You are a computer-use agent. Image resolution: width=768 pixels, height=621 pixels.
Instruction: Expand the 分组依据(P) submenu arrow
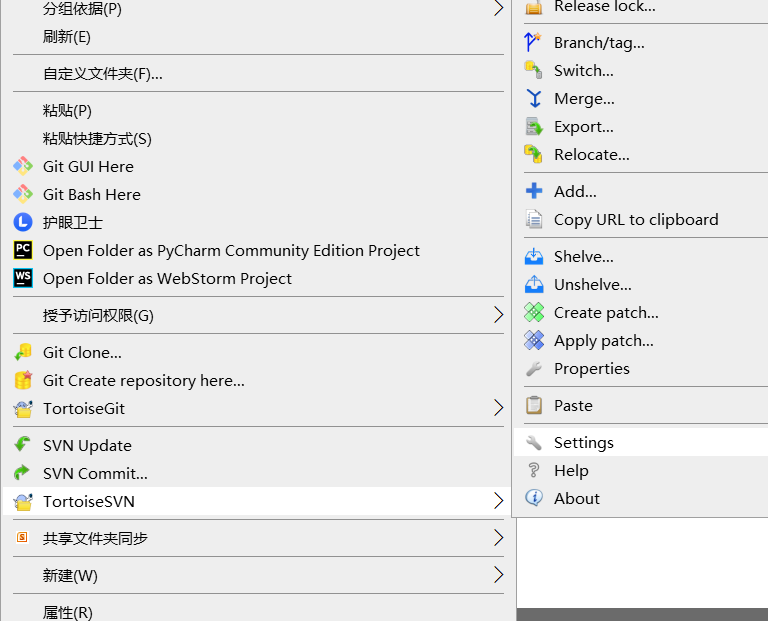499,8
